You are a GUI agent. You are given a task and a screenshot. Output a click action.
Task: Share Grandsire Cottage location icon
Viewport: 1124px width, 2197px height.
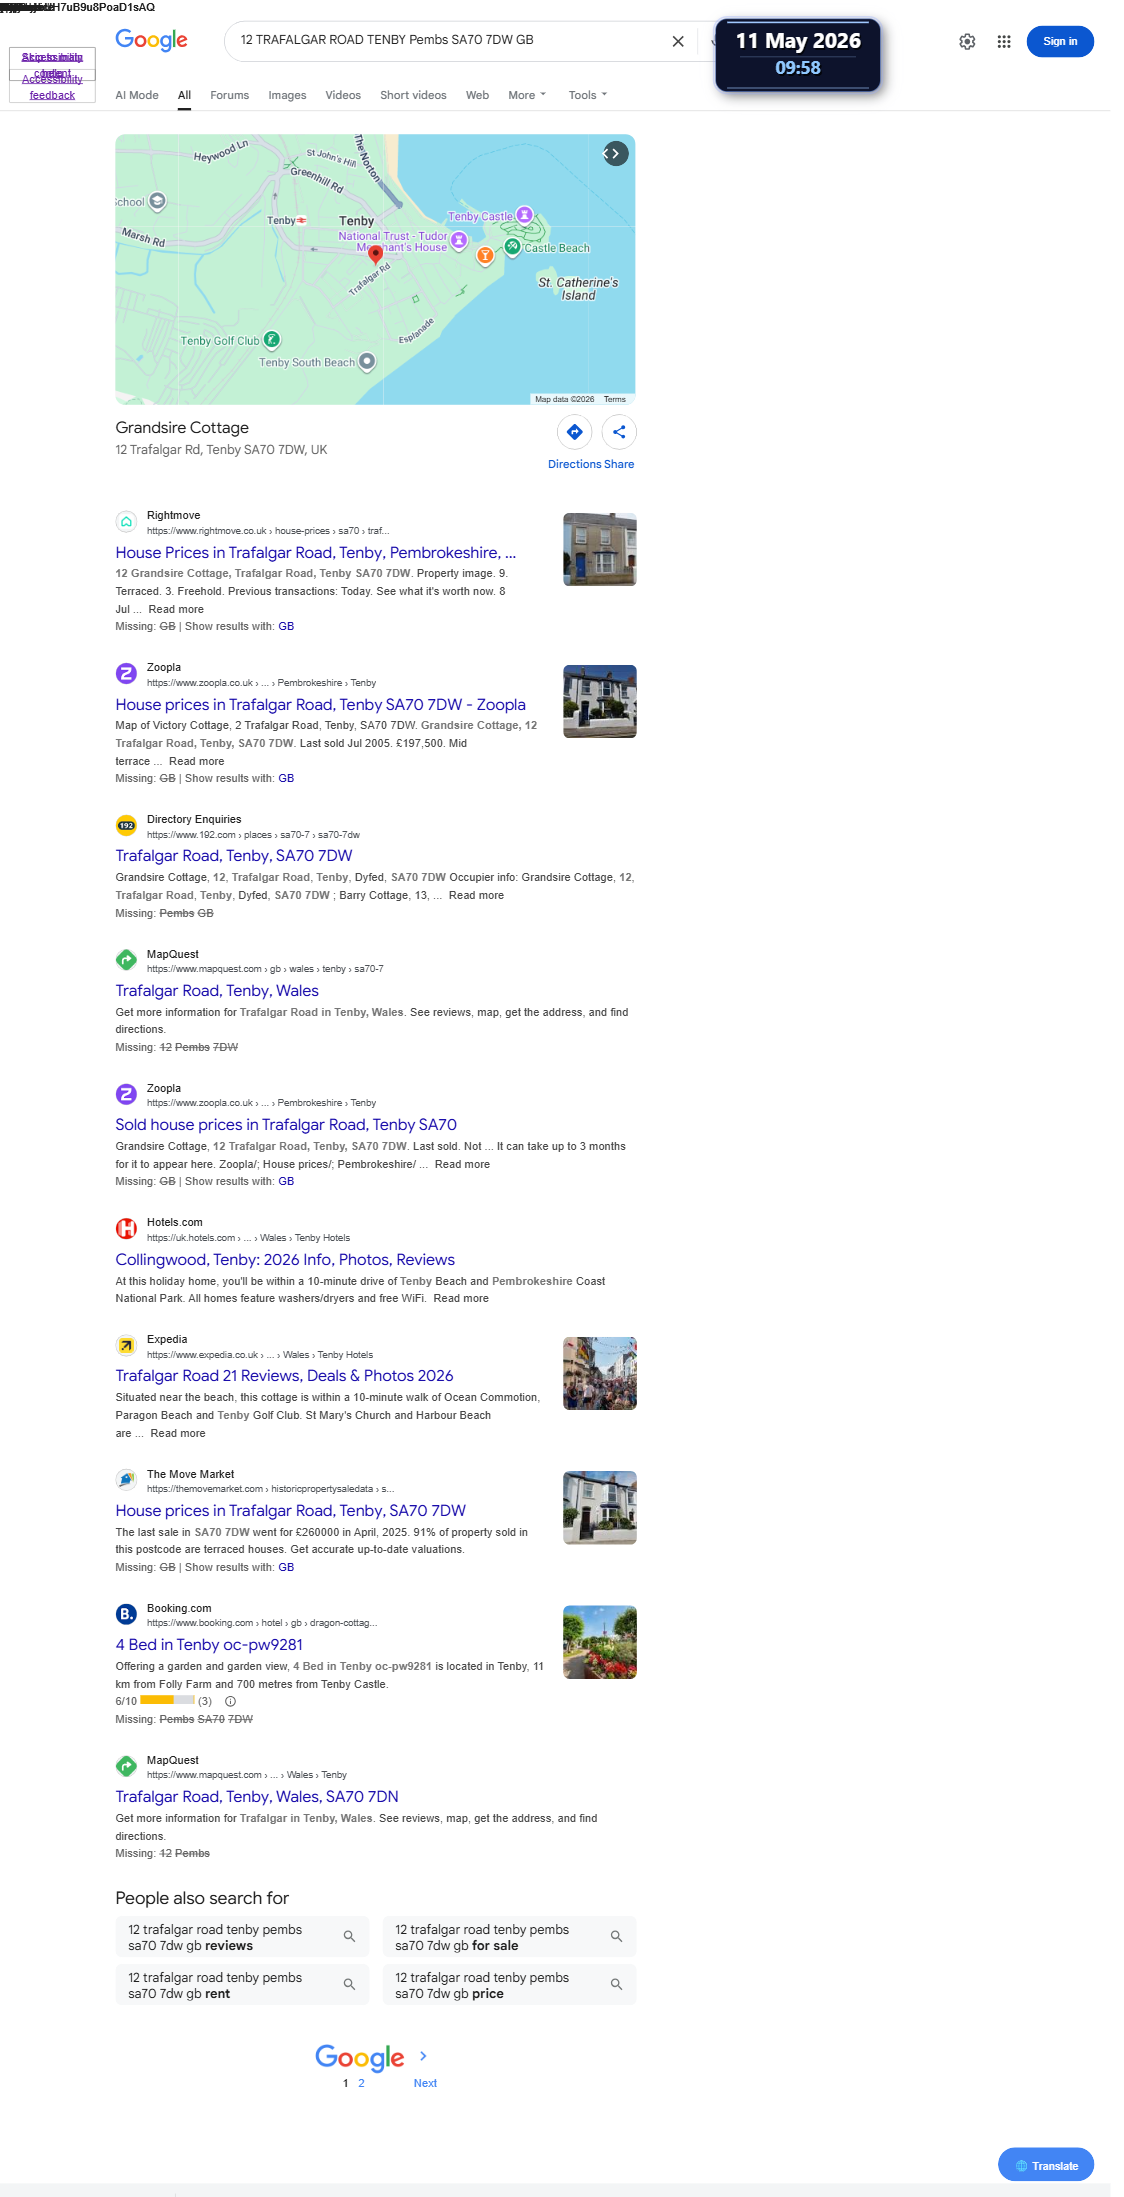click(x=619, y=432)
